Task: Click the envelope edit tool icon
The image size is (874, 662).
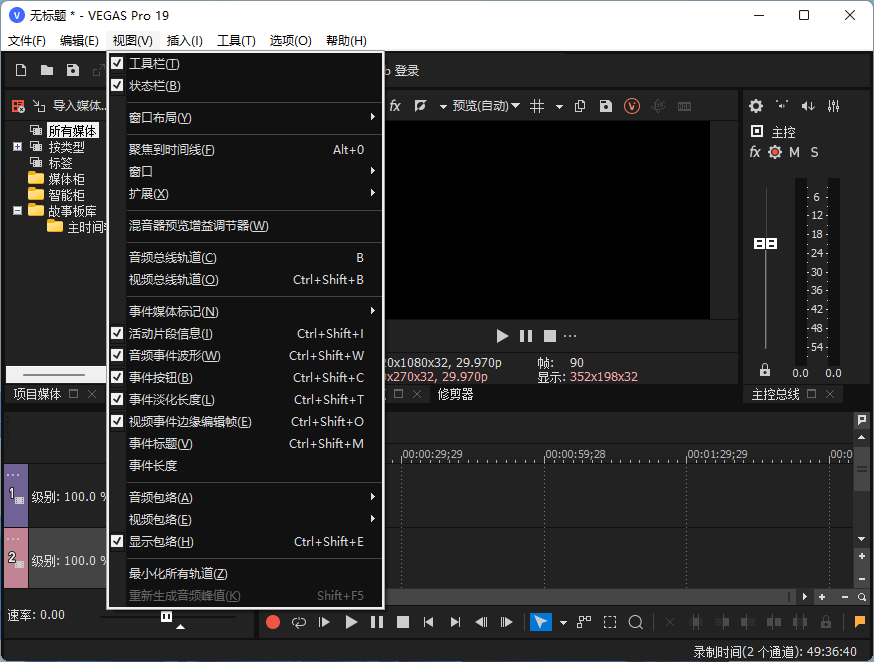Action: 584,622
